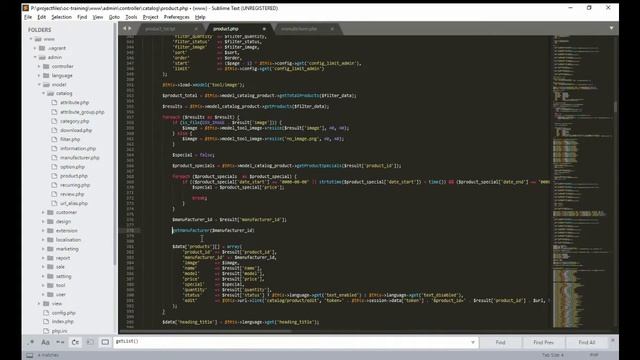Viewport: 640px width, 360px height.
Task: Open filter.php file icon in sidebar
Action: [54, 139]
